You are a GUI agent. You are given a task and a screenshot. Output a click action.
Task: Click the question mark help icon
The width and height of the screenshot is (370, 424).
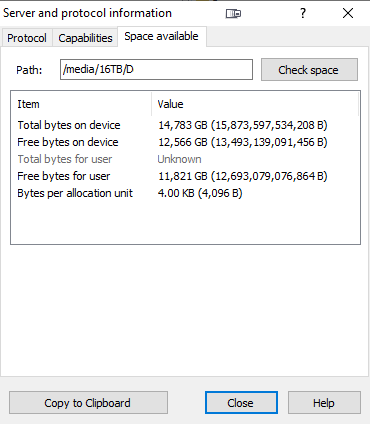(x=303, y=13)
